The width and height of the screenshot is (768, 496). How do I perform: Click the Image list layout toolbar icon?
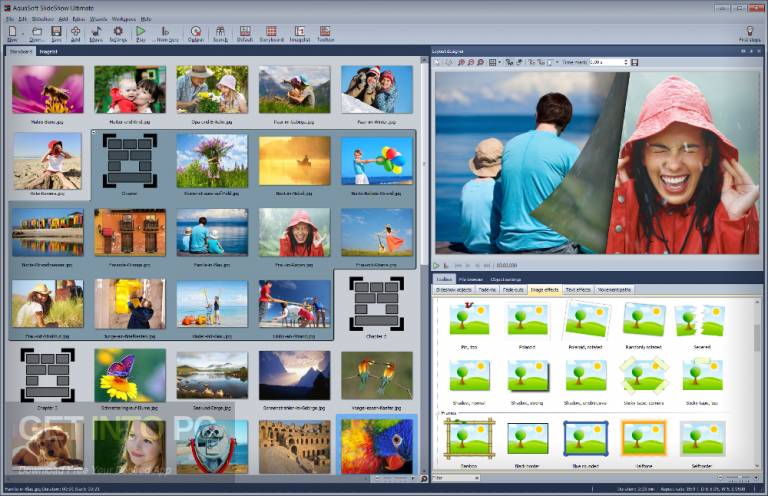click(x=299, y=32)
